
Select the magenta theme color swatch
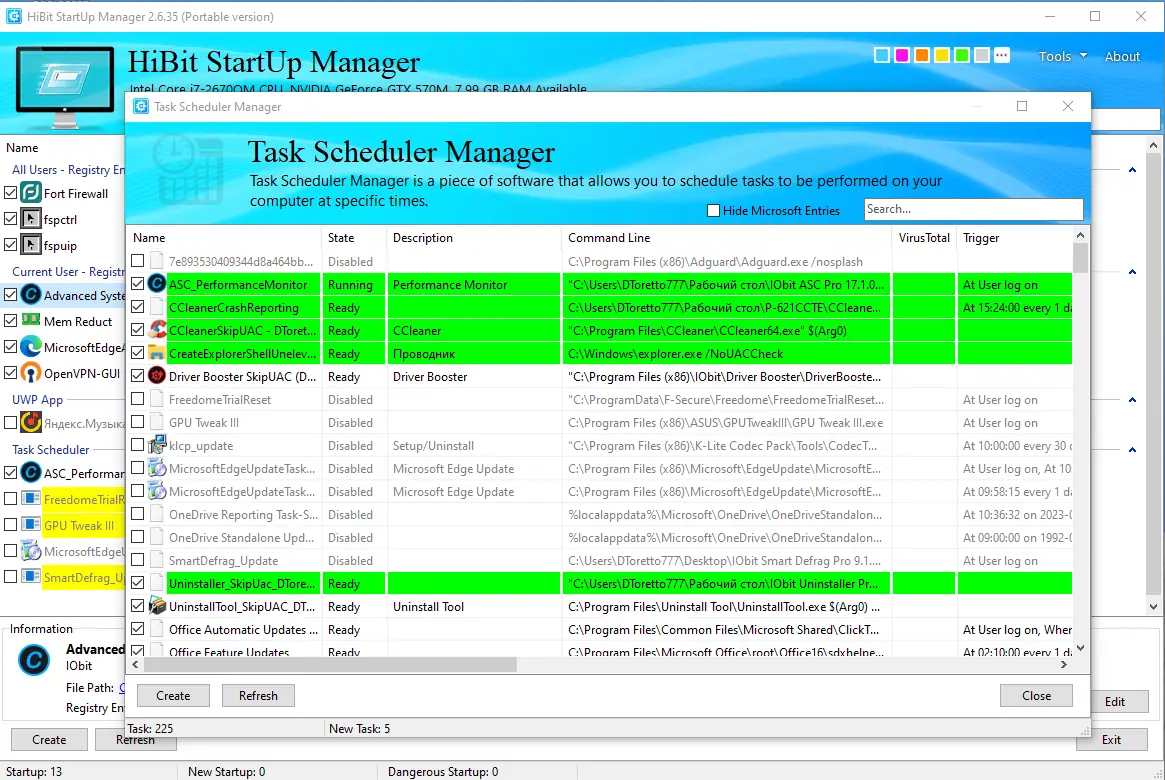coord(902,55)
